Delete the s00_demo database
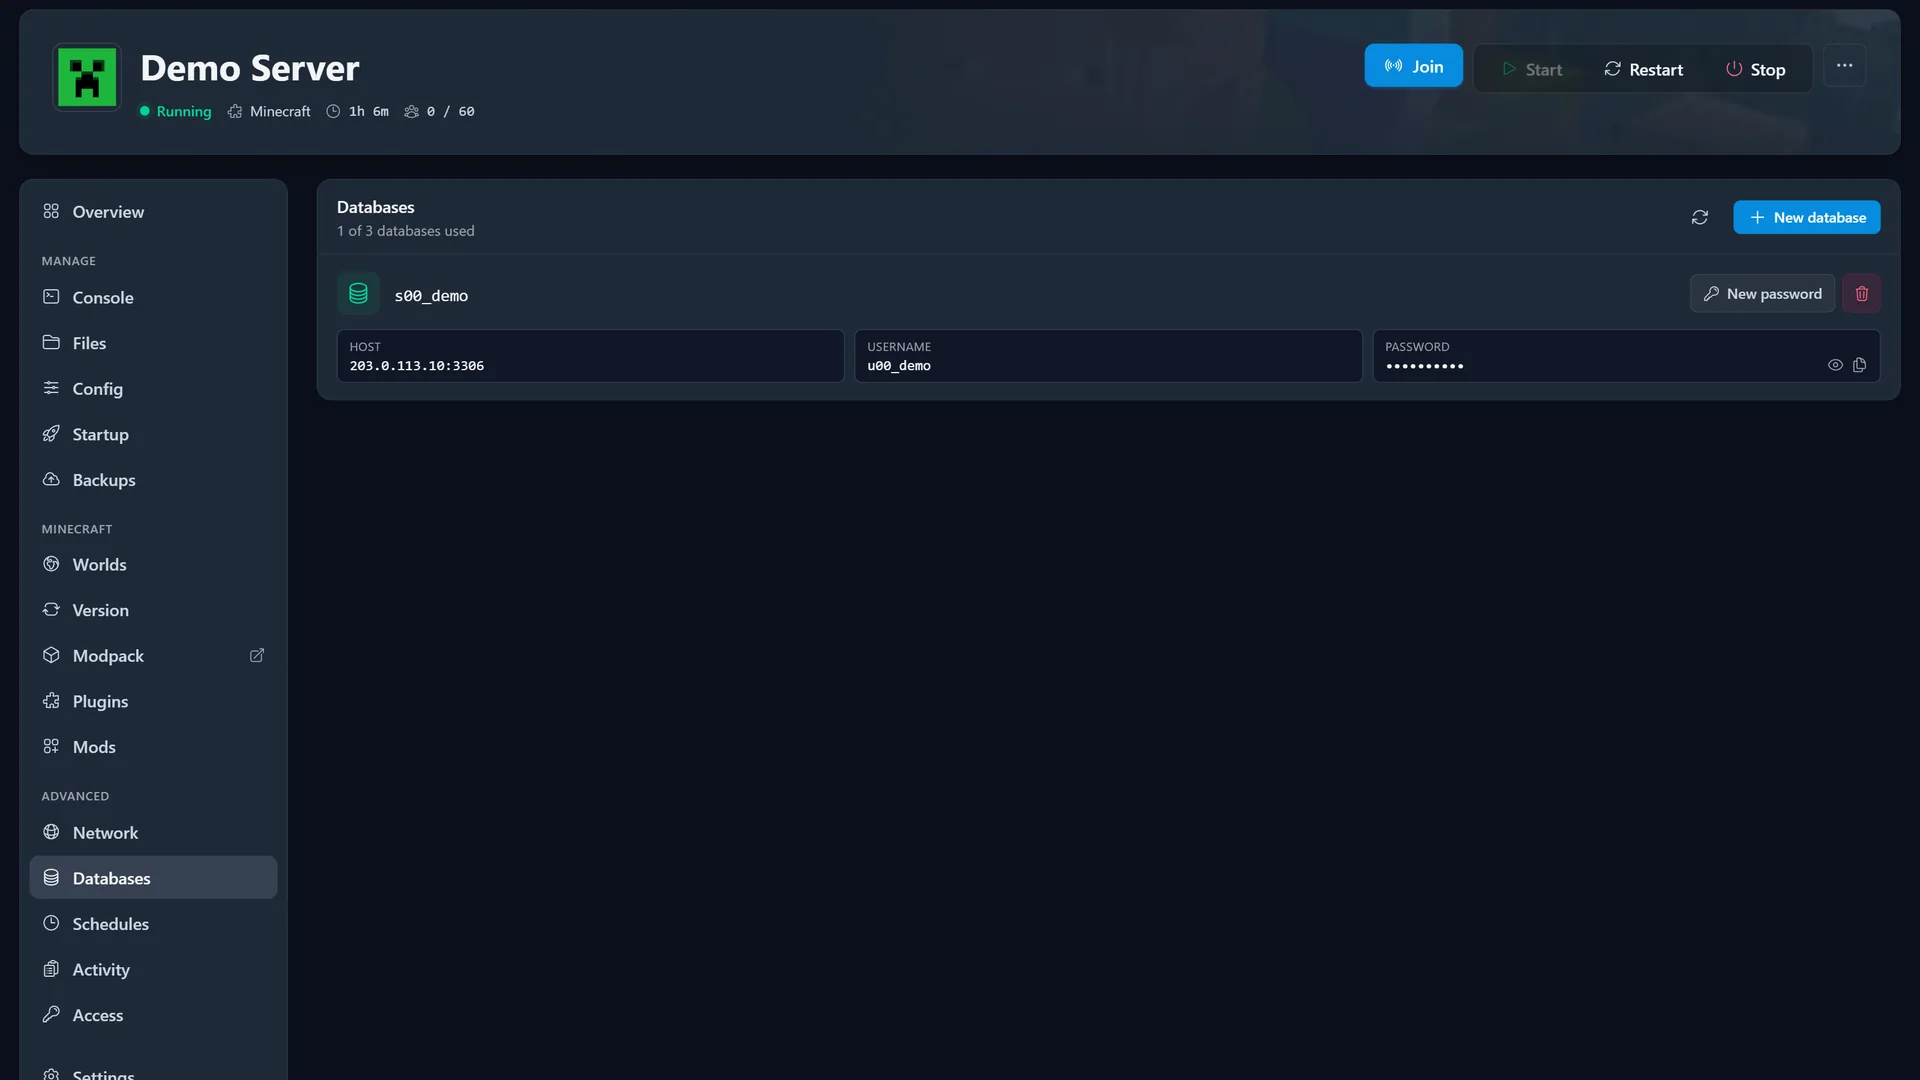 click(1861, 294)
